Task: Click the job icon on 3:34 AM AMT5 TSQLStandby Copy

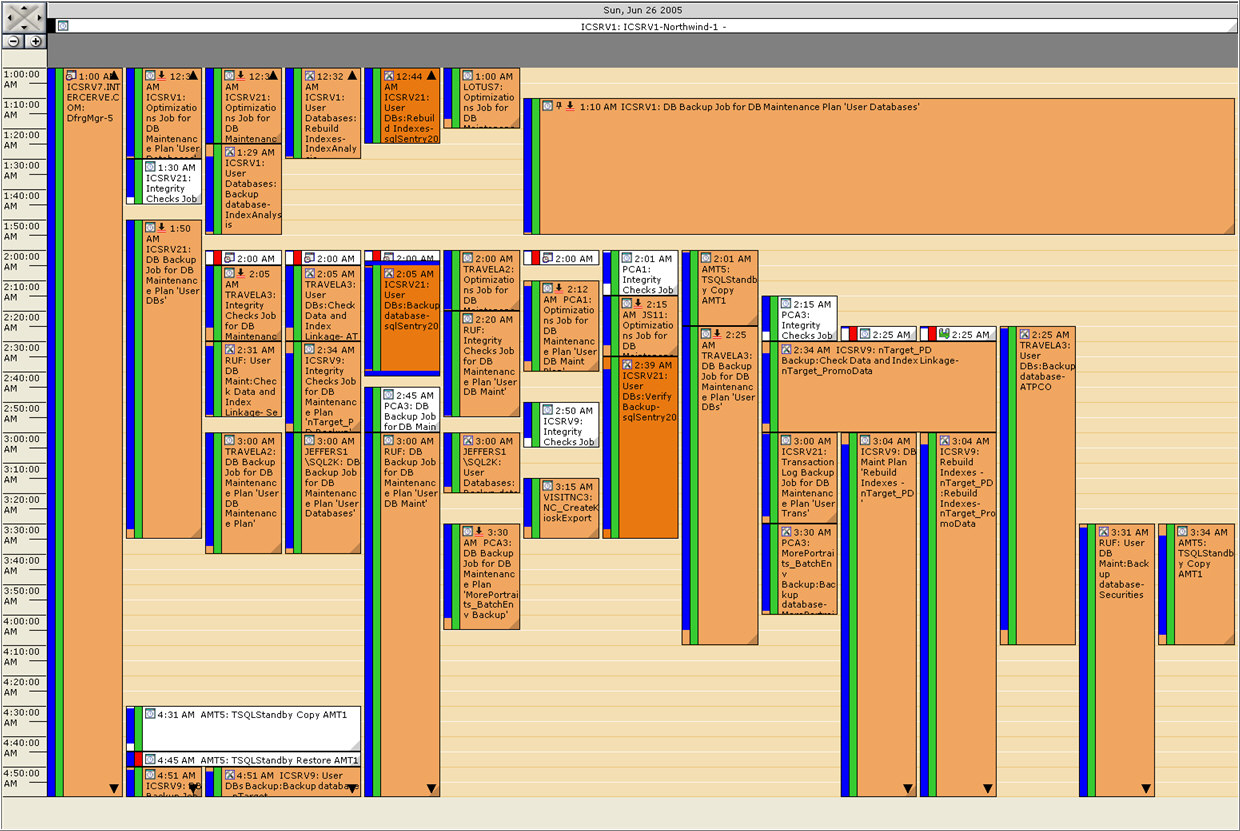Action: click(1183, 532)
